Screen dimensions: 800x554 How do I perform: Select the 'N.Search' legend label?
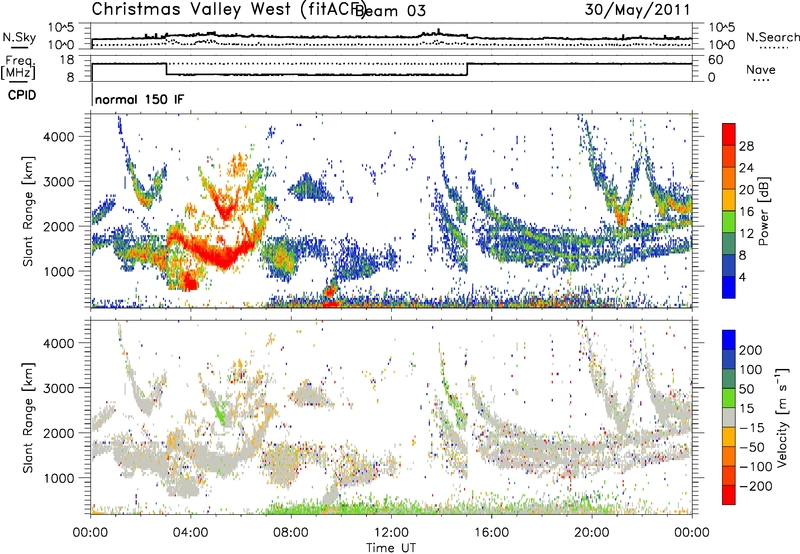(x=772, y=37)
